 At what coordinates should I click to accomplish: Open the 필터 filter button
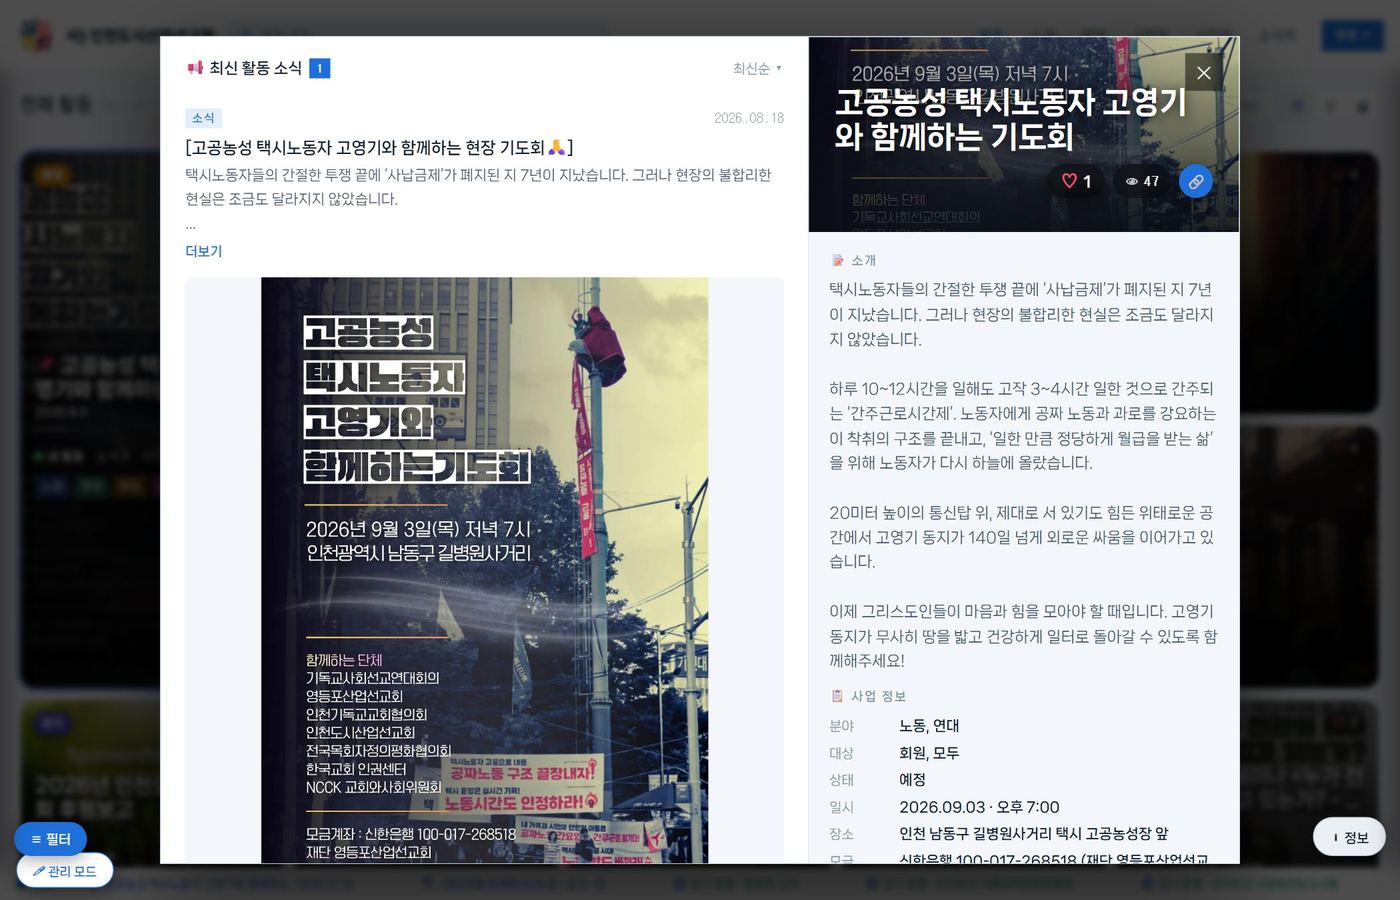point(50,839)
